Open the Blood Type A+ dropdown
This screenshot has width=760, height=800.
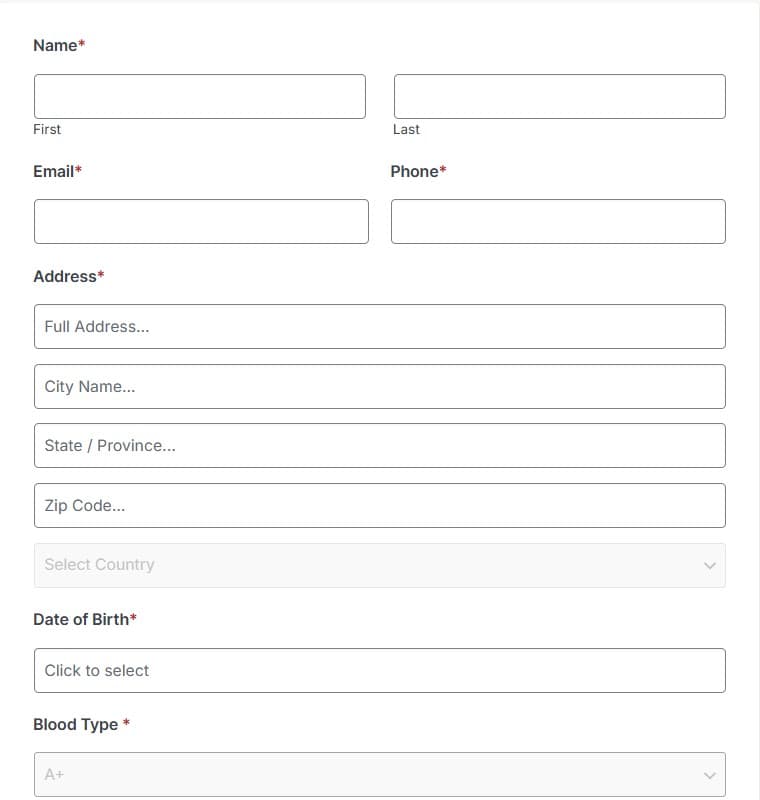click(379, 774)
